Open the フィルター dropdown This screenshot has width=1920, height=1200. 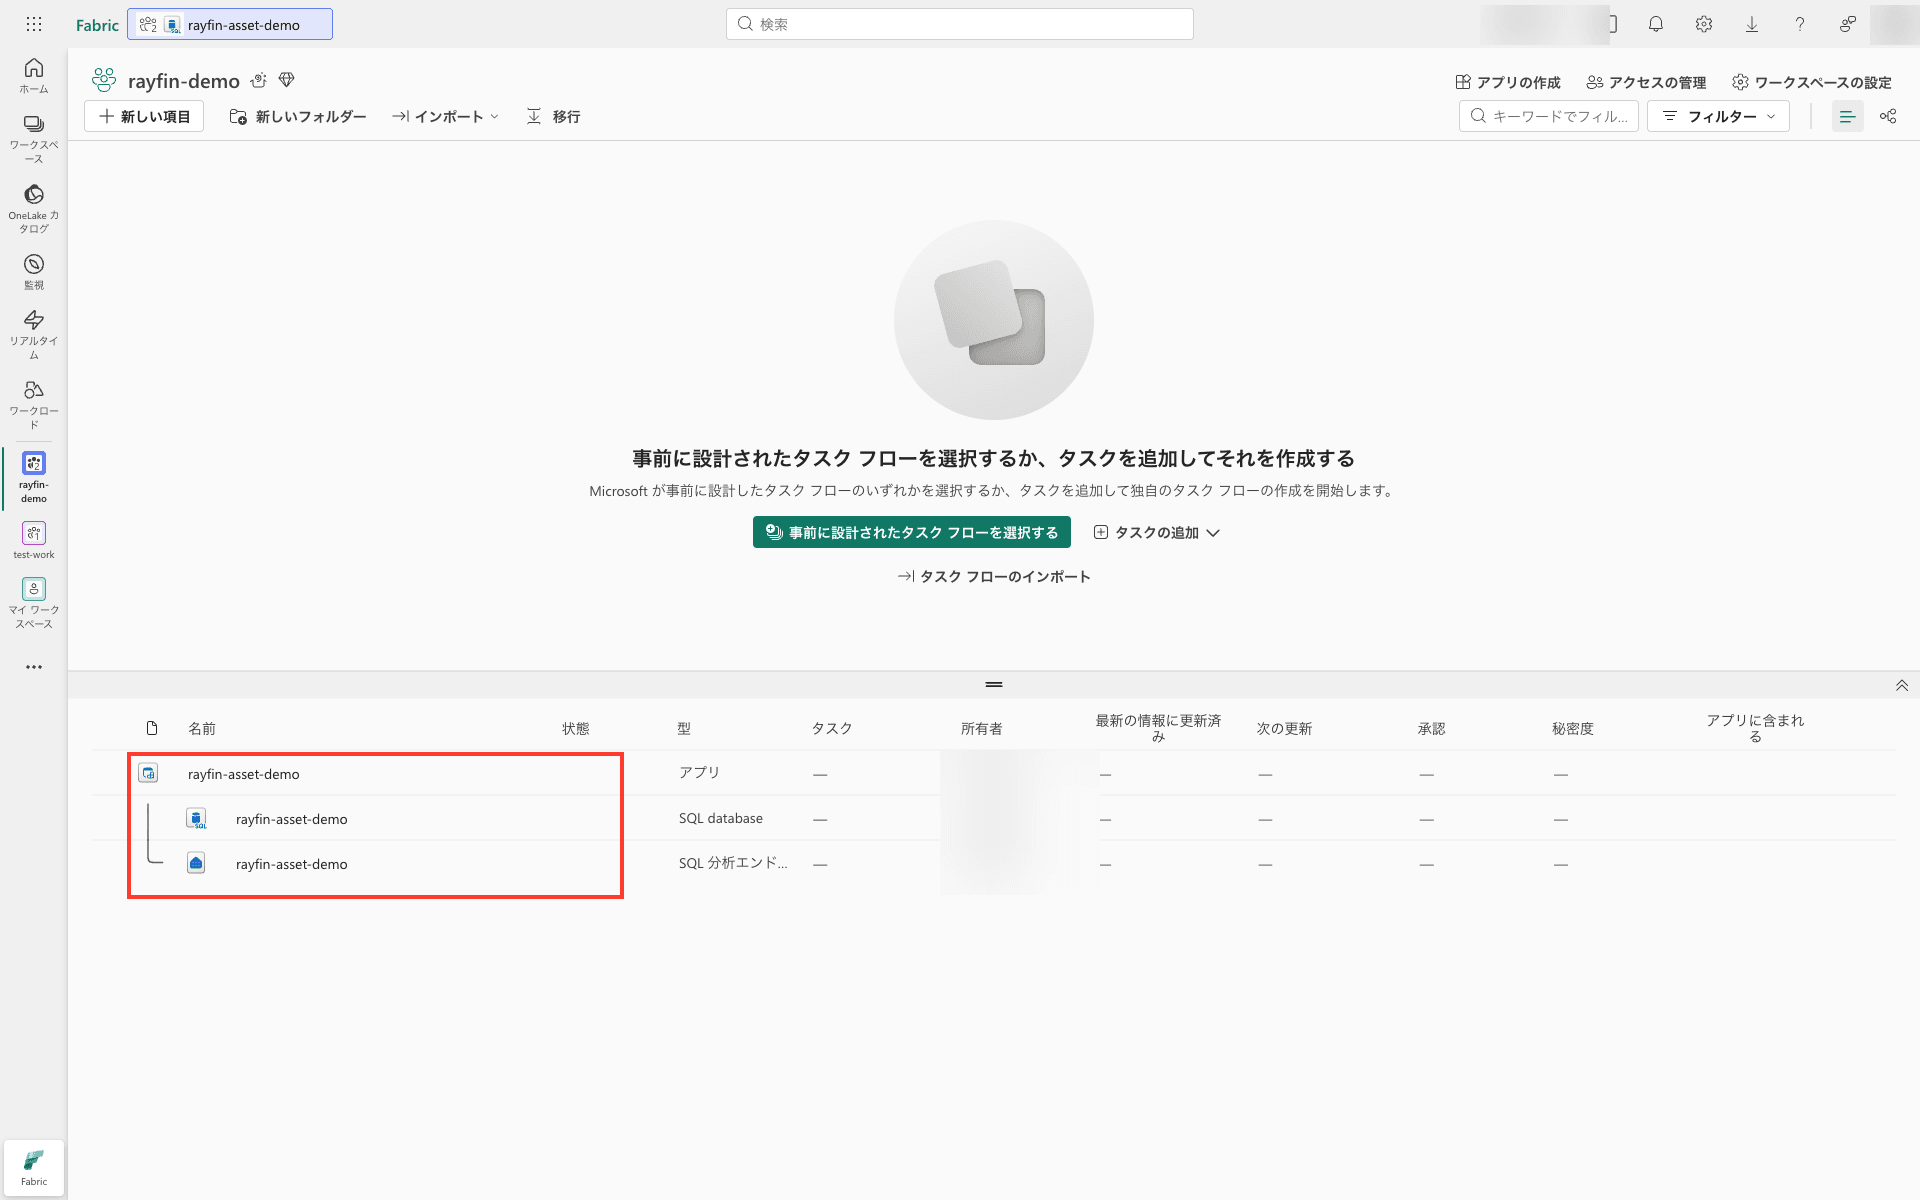tap(1718, 117)
